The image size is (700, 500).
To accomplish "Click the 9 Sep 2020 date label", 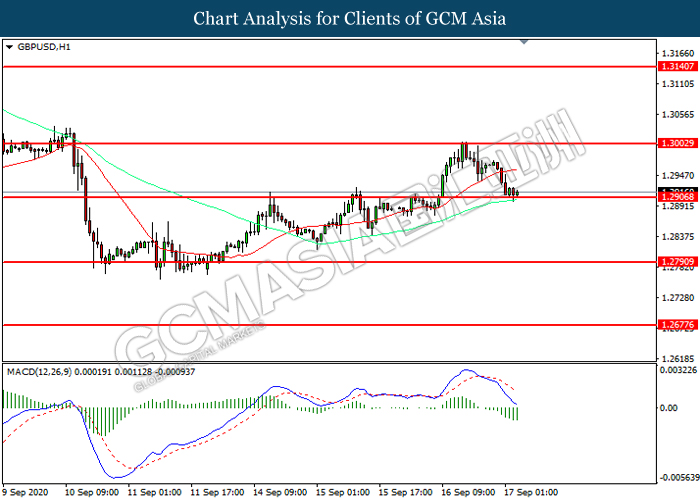I will pyautogui.click(x=25, y=492).
